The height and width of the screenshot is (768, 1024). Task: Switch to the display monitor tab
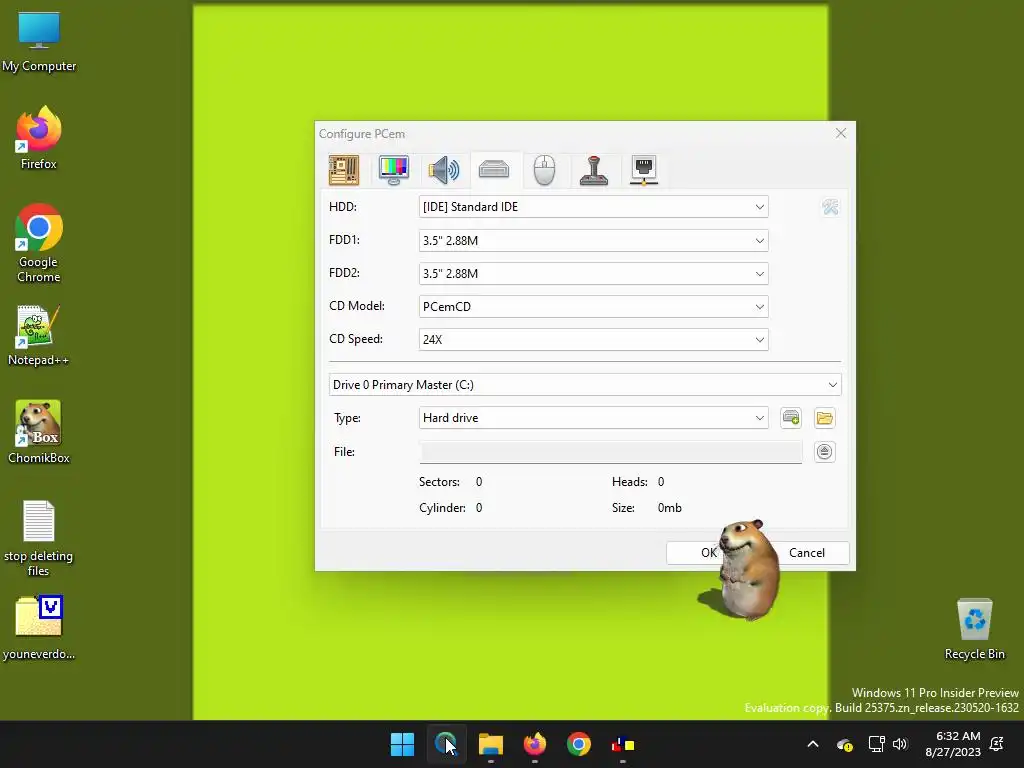[394, 170]
